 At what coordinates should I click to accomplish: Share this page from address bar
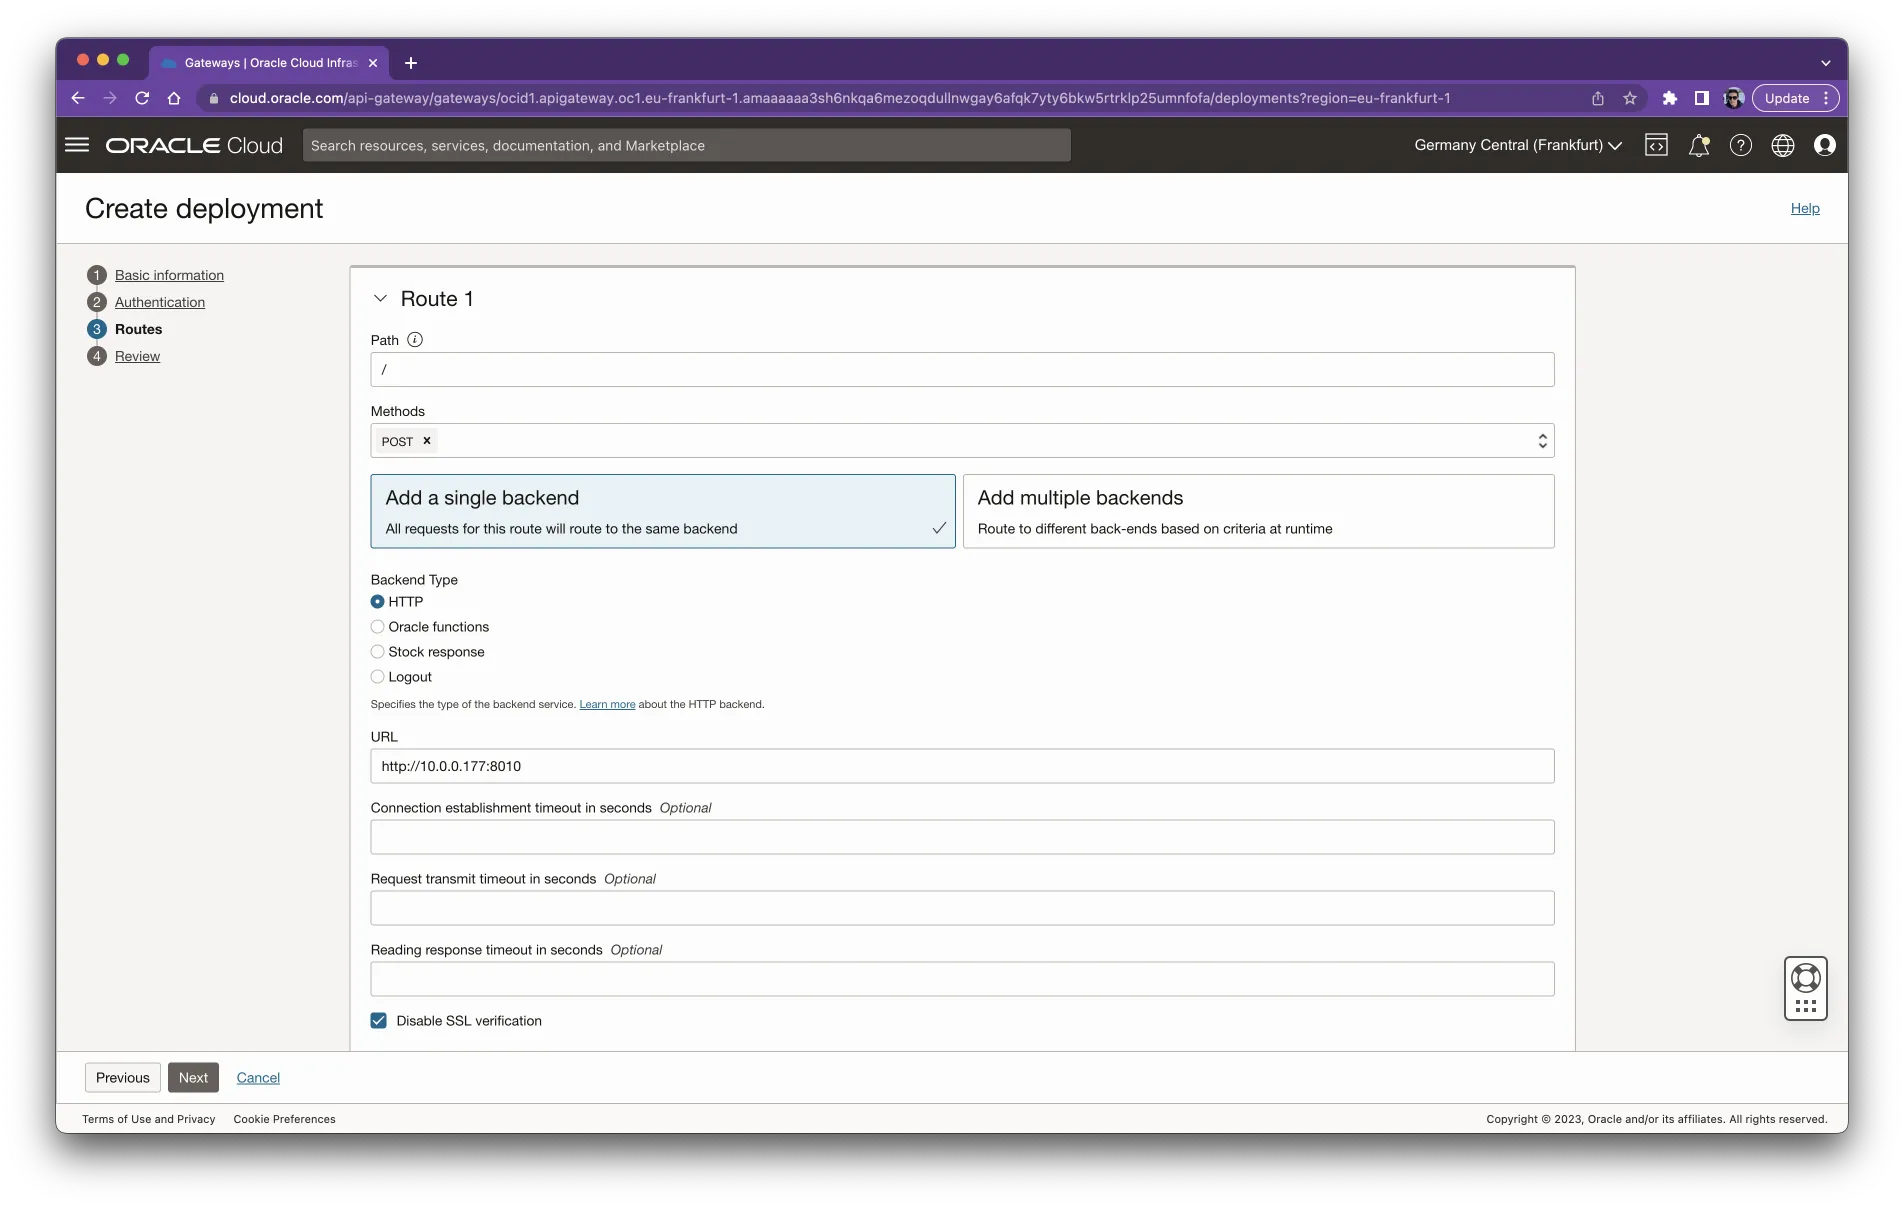(x=1598, y=98)
